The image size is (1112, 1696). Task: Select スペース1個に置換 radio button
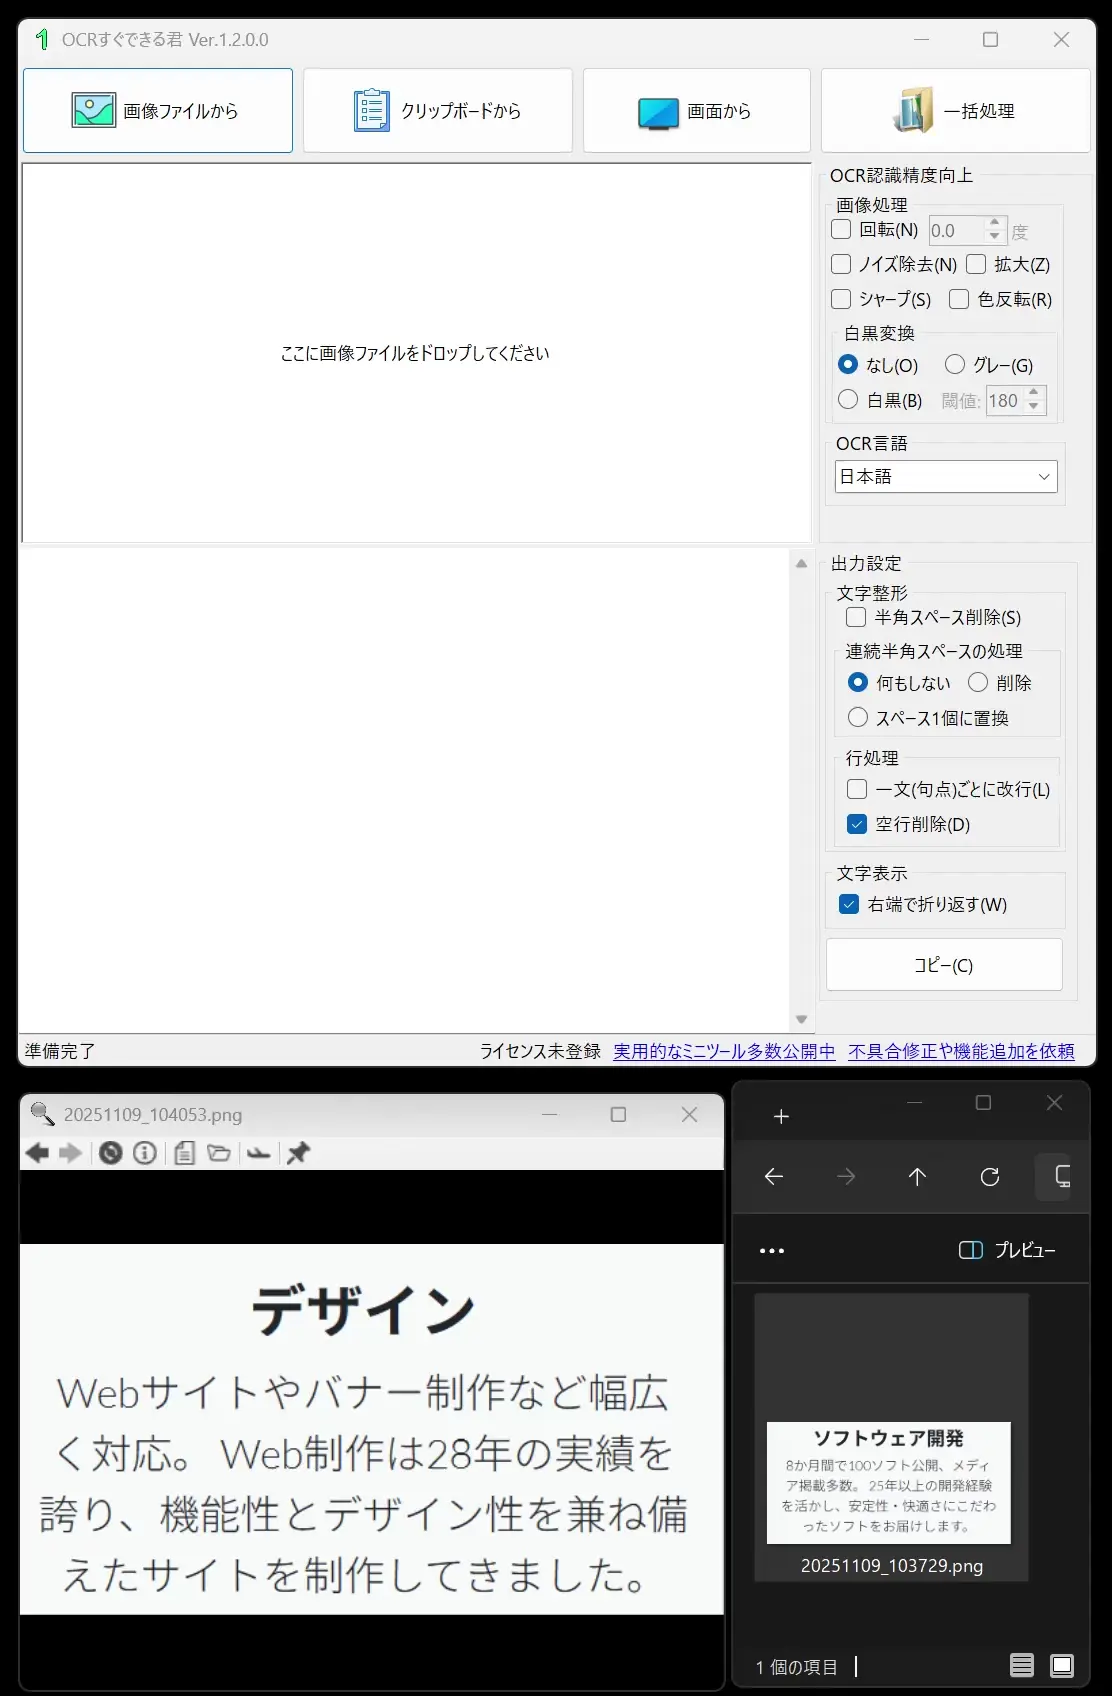coord(857,717)
